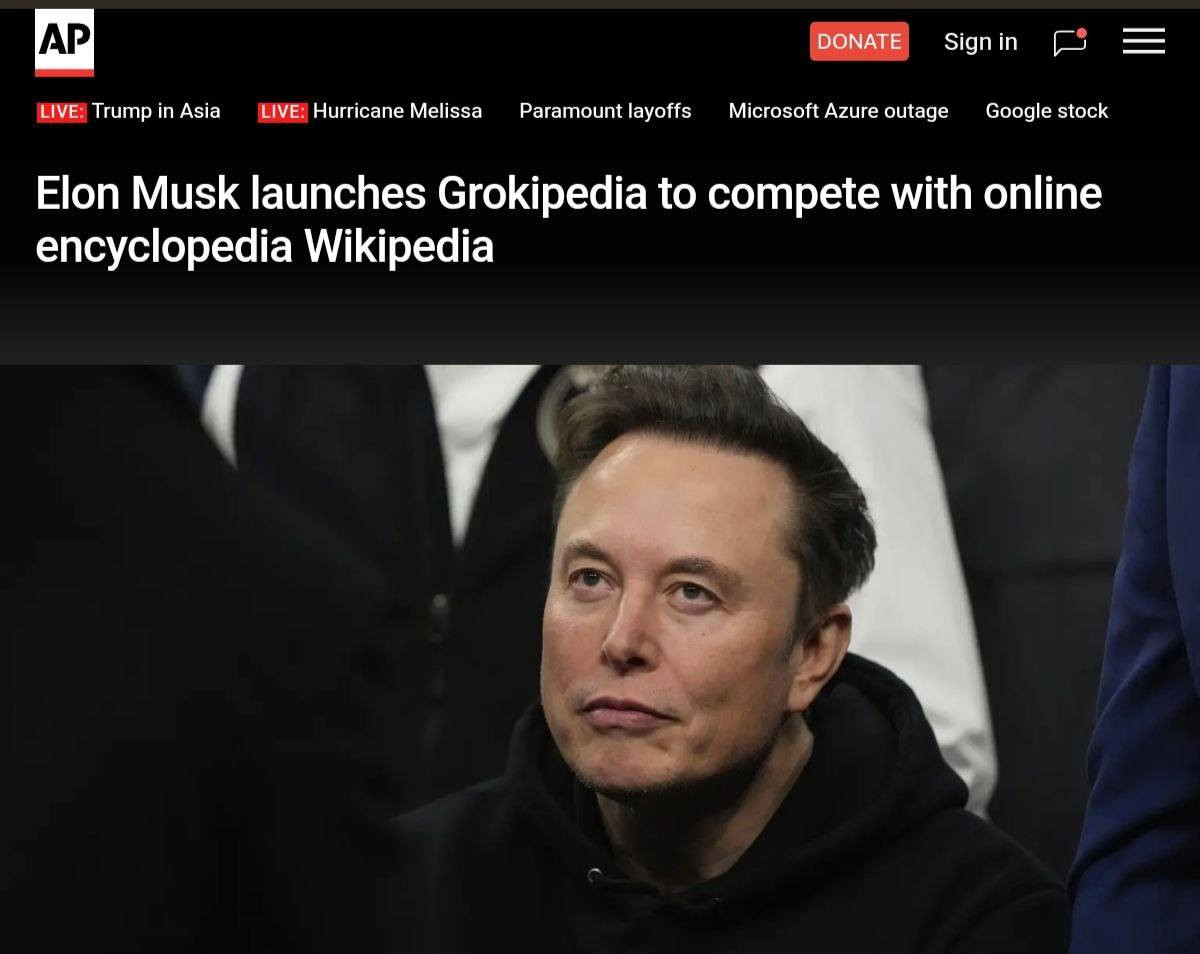The height and width of the screenshot is (954, 1200).
Task: Go to the Paramount layoffs topic
Action: coord(605,111)
